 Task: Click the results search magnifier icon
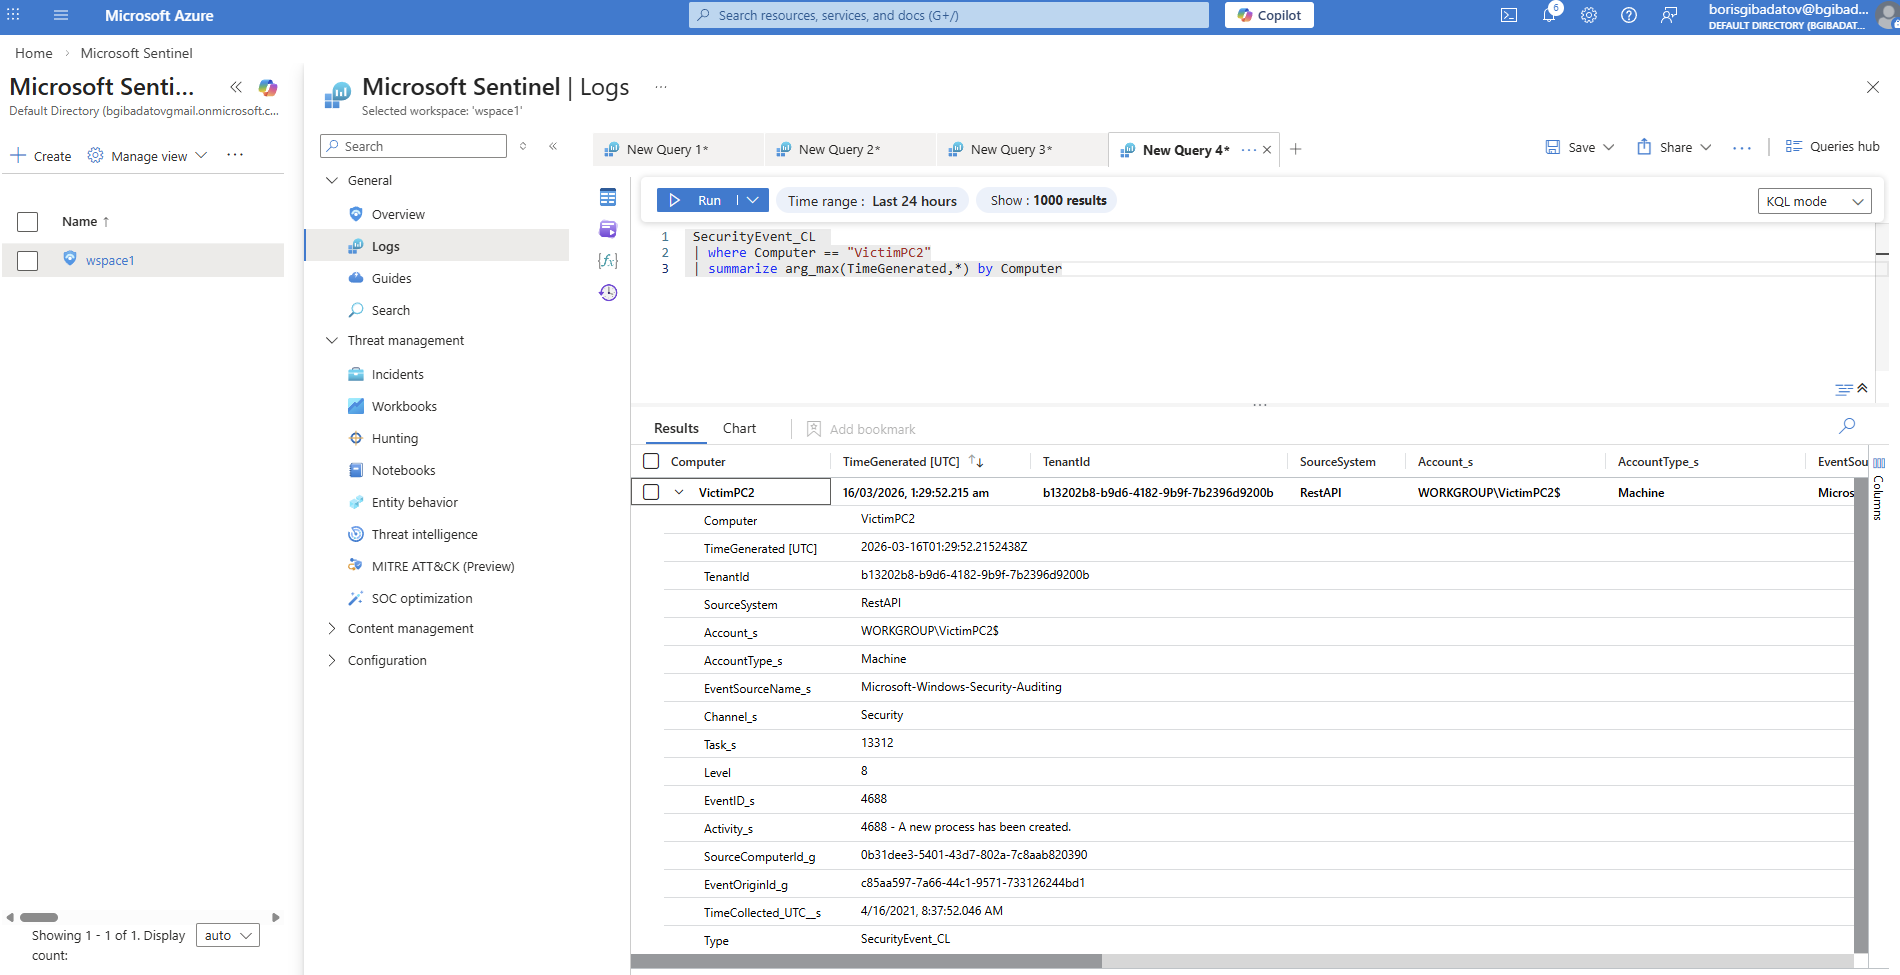pos(1847,426)
